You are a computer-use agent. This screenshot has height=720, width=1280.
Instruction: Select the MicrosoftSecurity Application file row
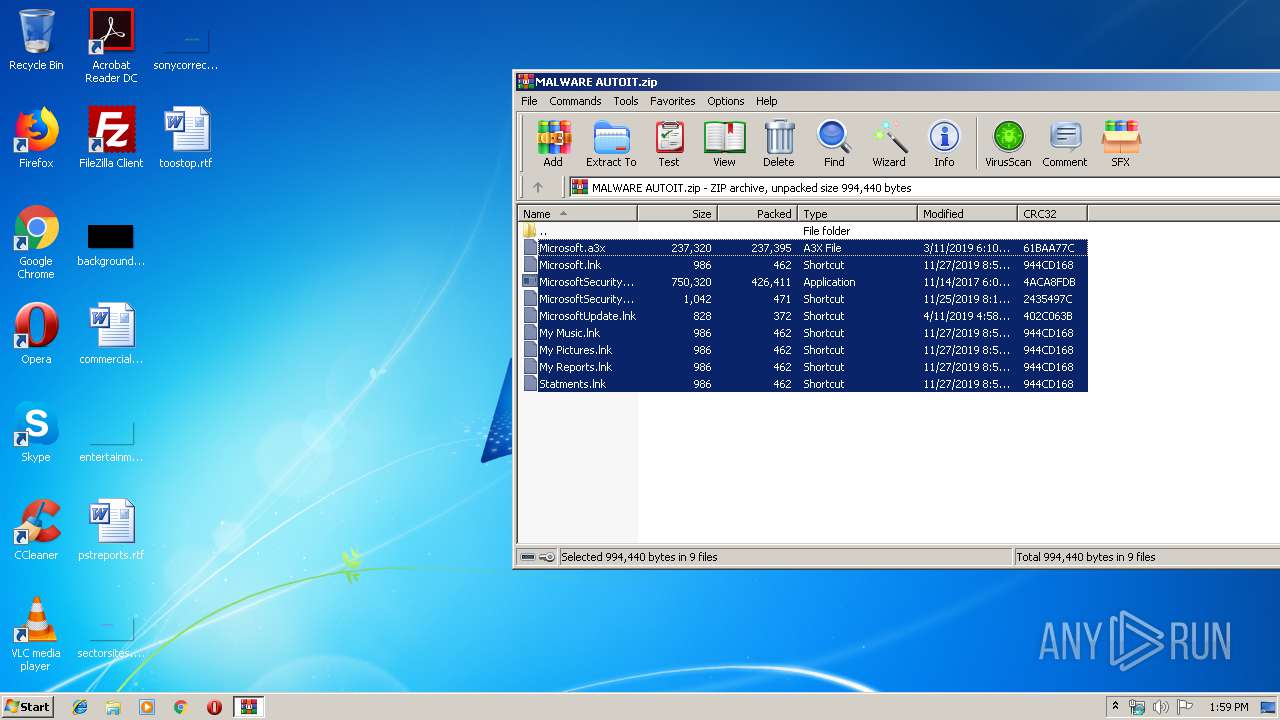803,282
